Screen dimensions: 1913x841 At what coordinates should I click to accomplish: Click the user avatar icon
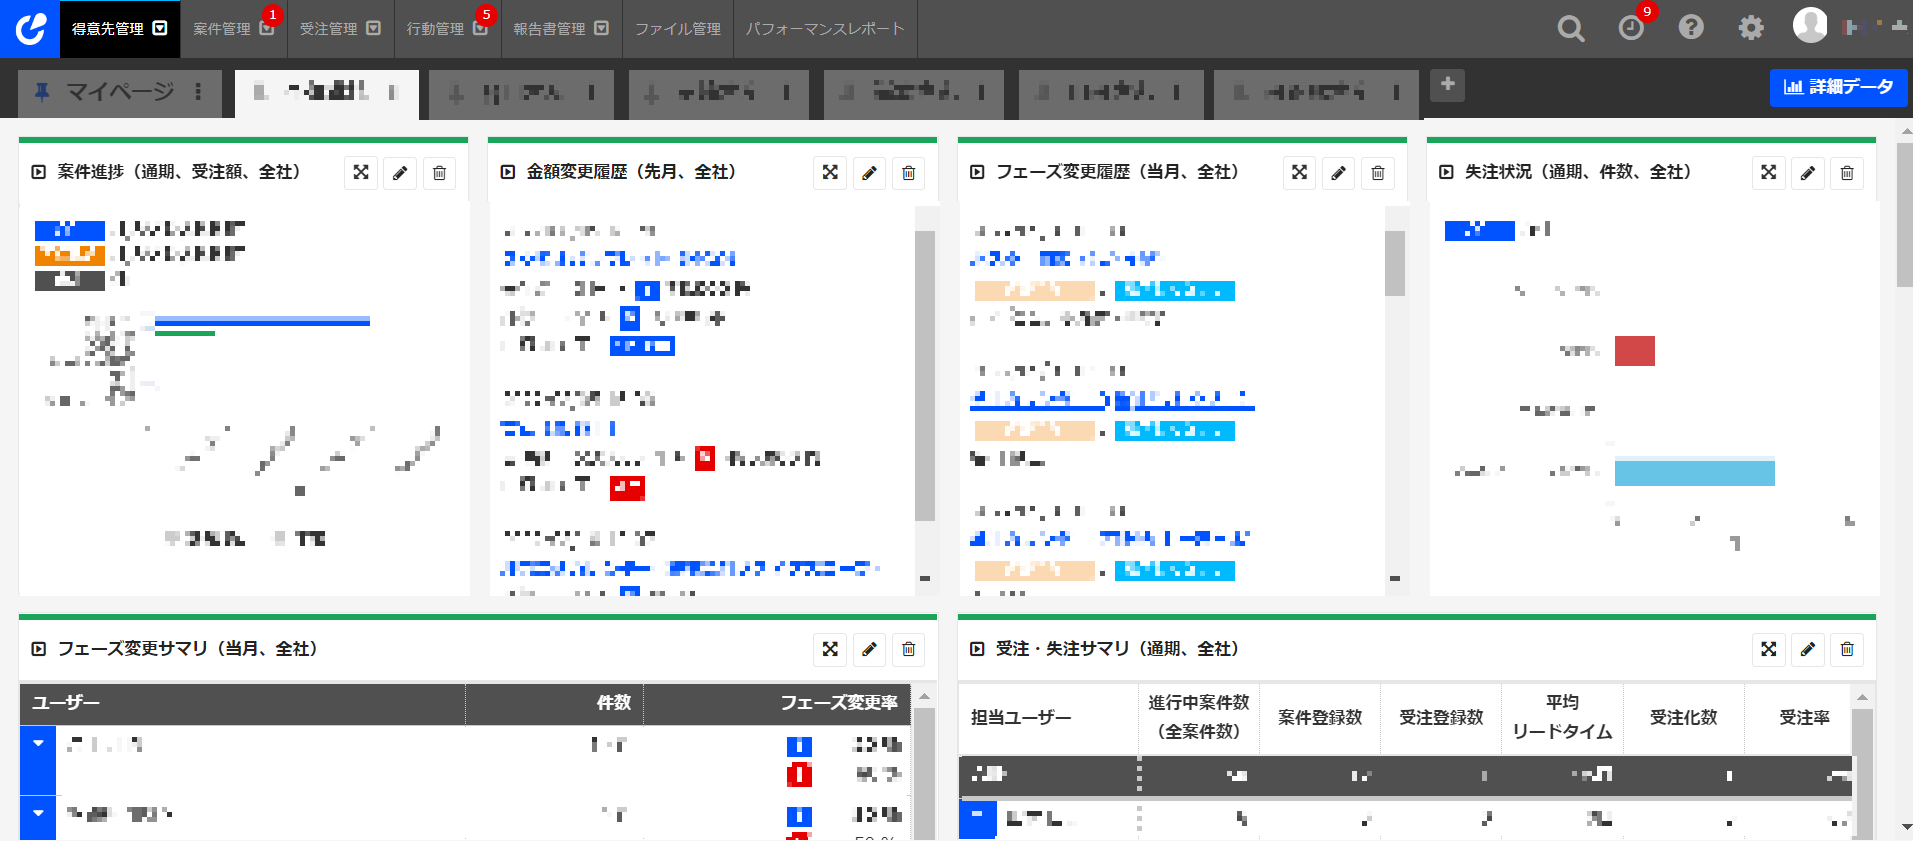[x=1810, y=26]
